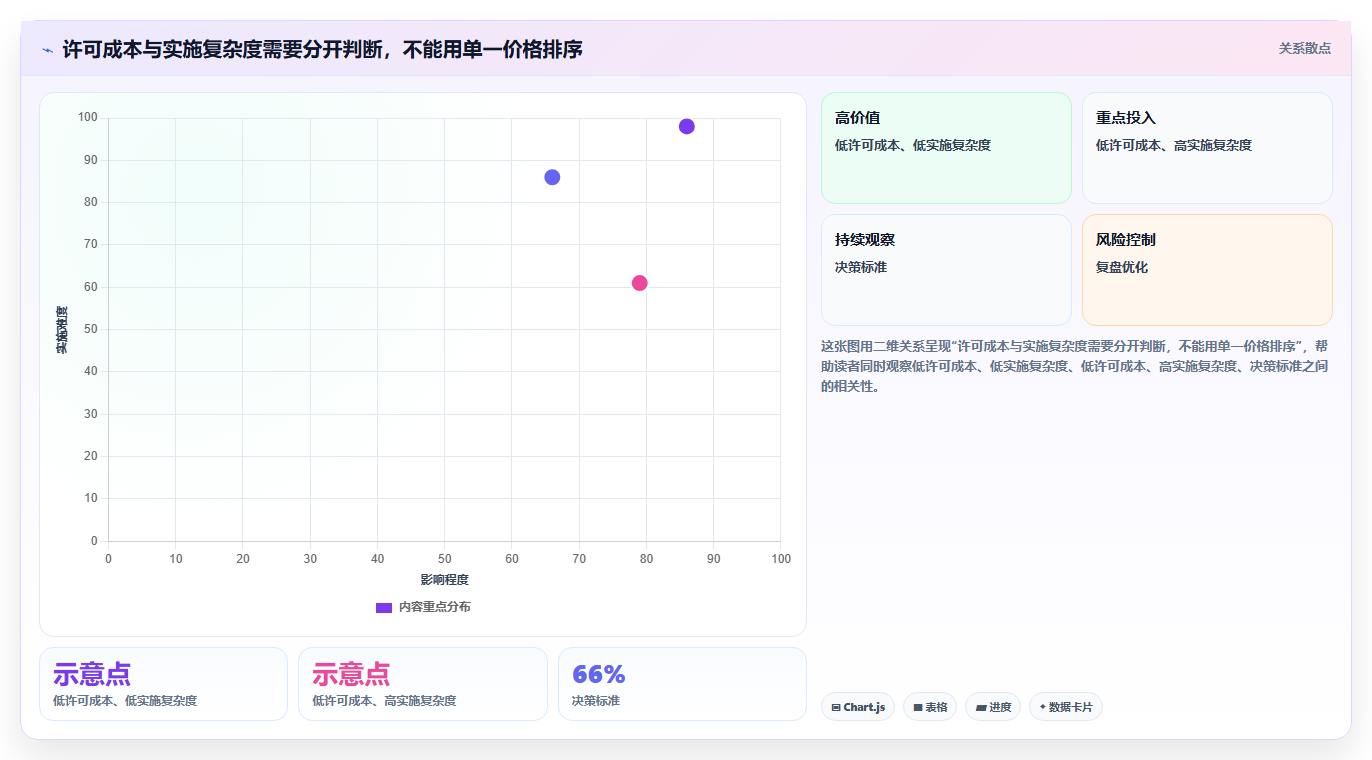Image resolution: width=1372 pixels, height=760 pixels.
Task: Click the 实施难度 y-axis label
Action: (x=62, y=330)
